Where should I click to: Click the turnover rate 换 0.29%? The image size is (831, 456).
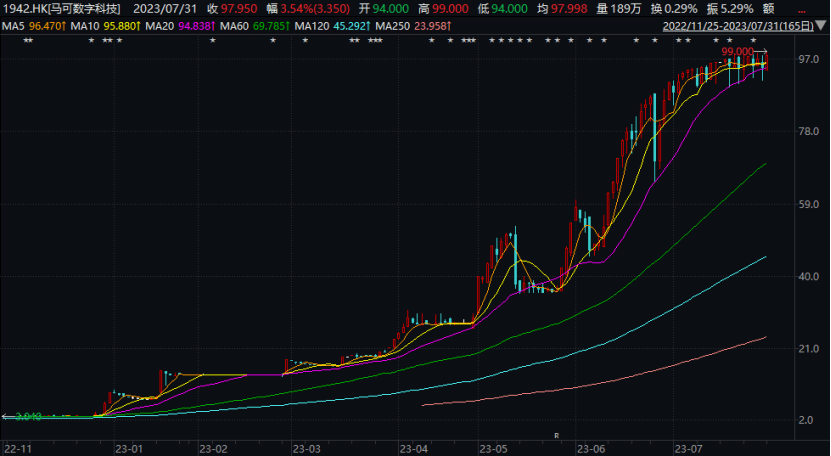[x=672, y=8]
